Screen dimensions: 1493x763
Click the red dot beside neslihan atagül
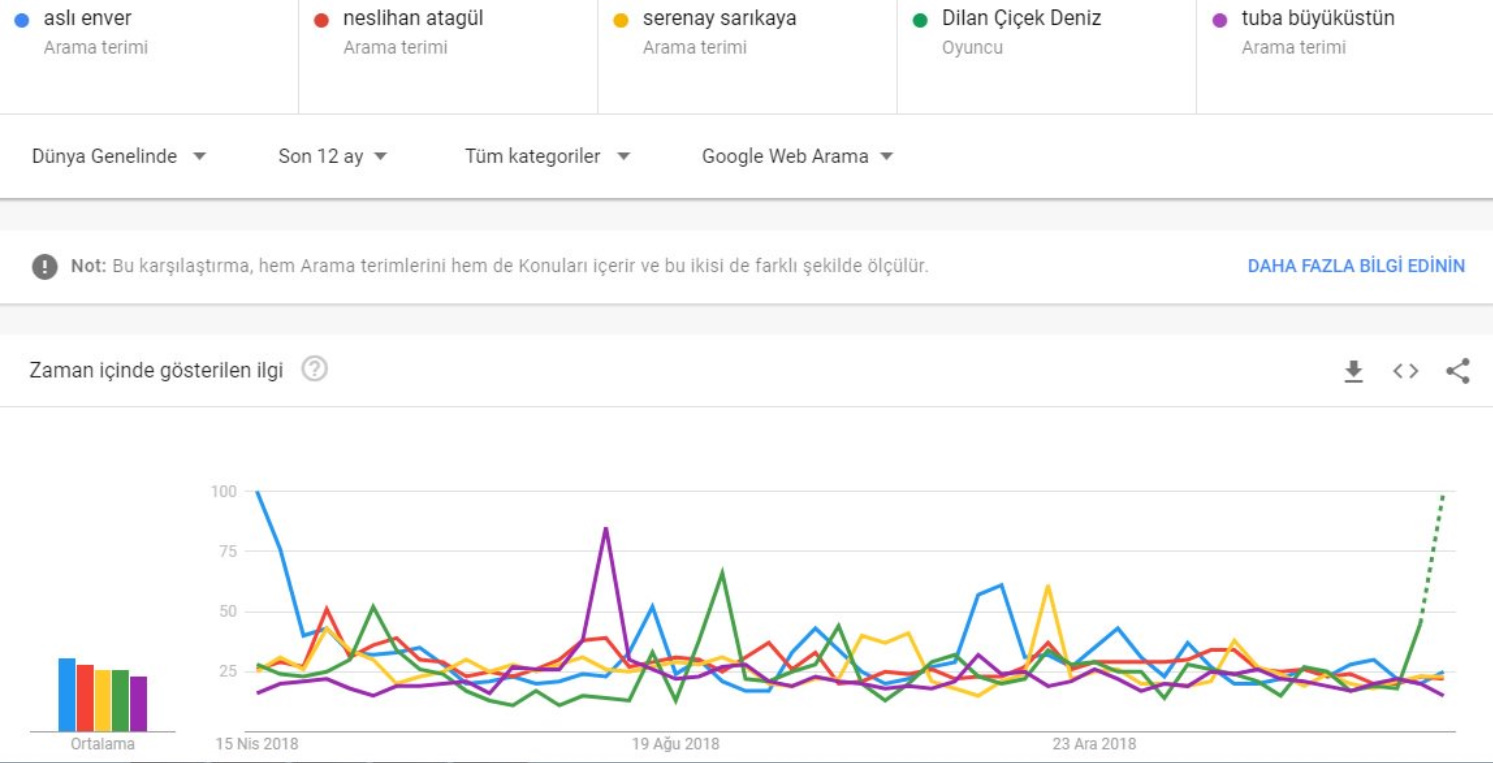(x=321, y=20)
